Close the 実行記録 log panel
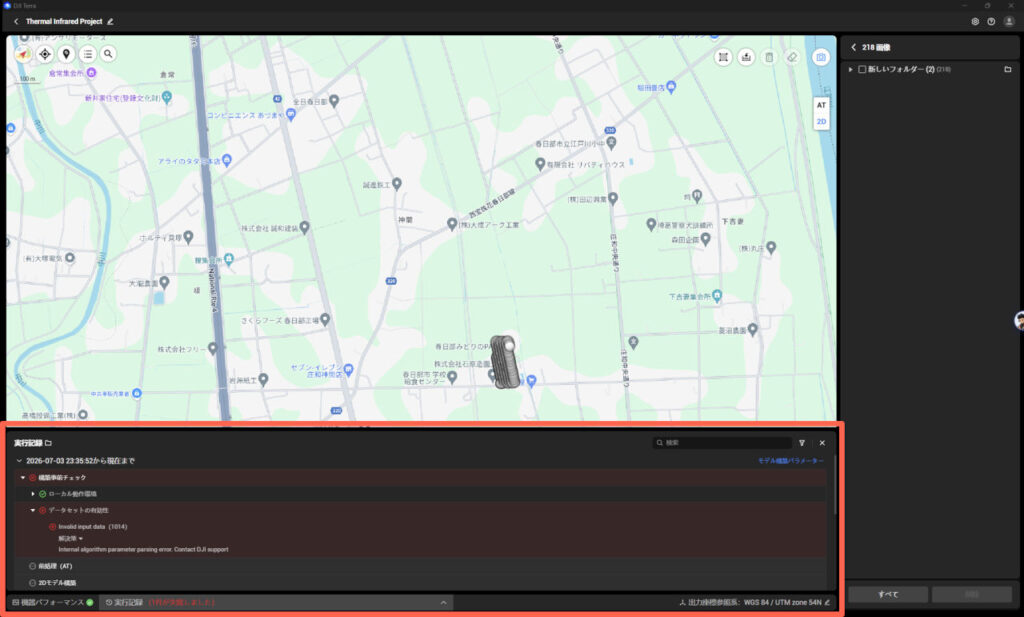Image resolution: width=1024 pixels, height=617 pixels. tap(822, 443)
